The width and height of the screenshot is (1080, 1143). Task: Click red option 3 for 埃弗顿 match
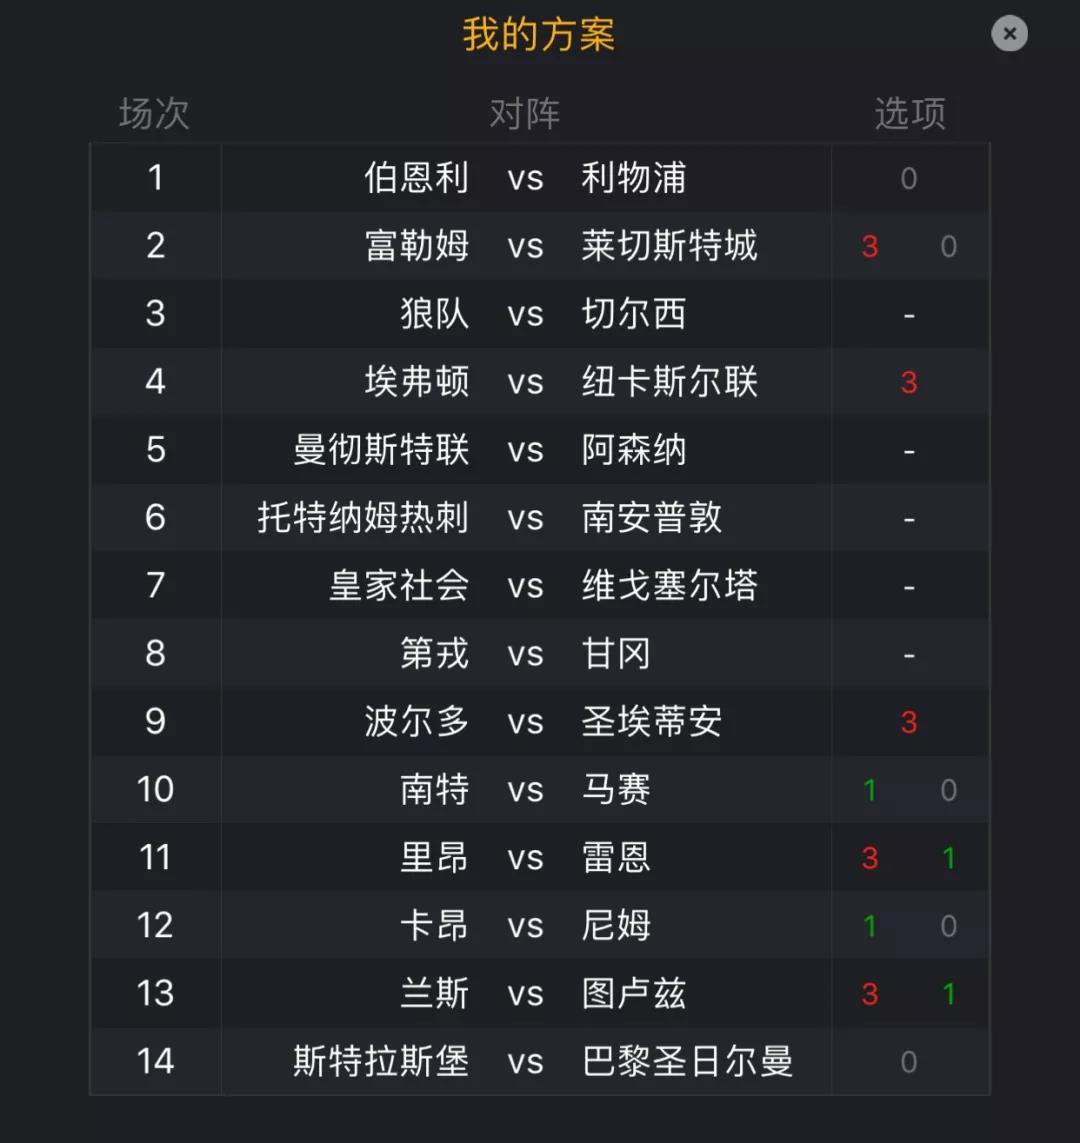(x=909, y=382)
